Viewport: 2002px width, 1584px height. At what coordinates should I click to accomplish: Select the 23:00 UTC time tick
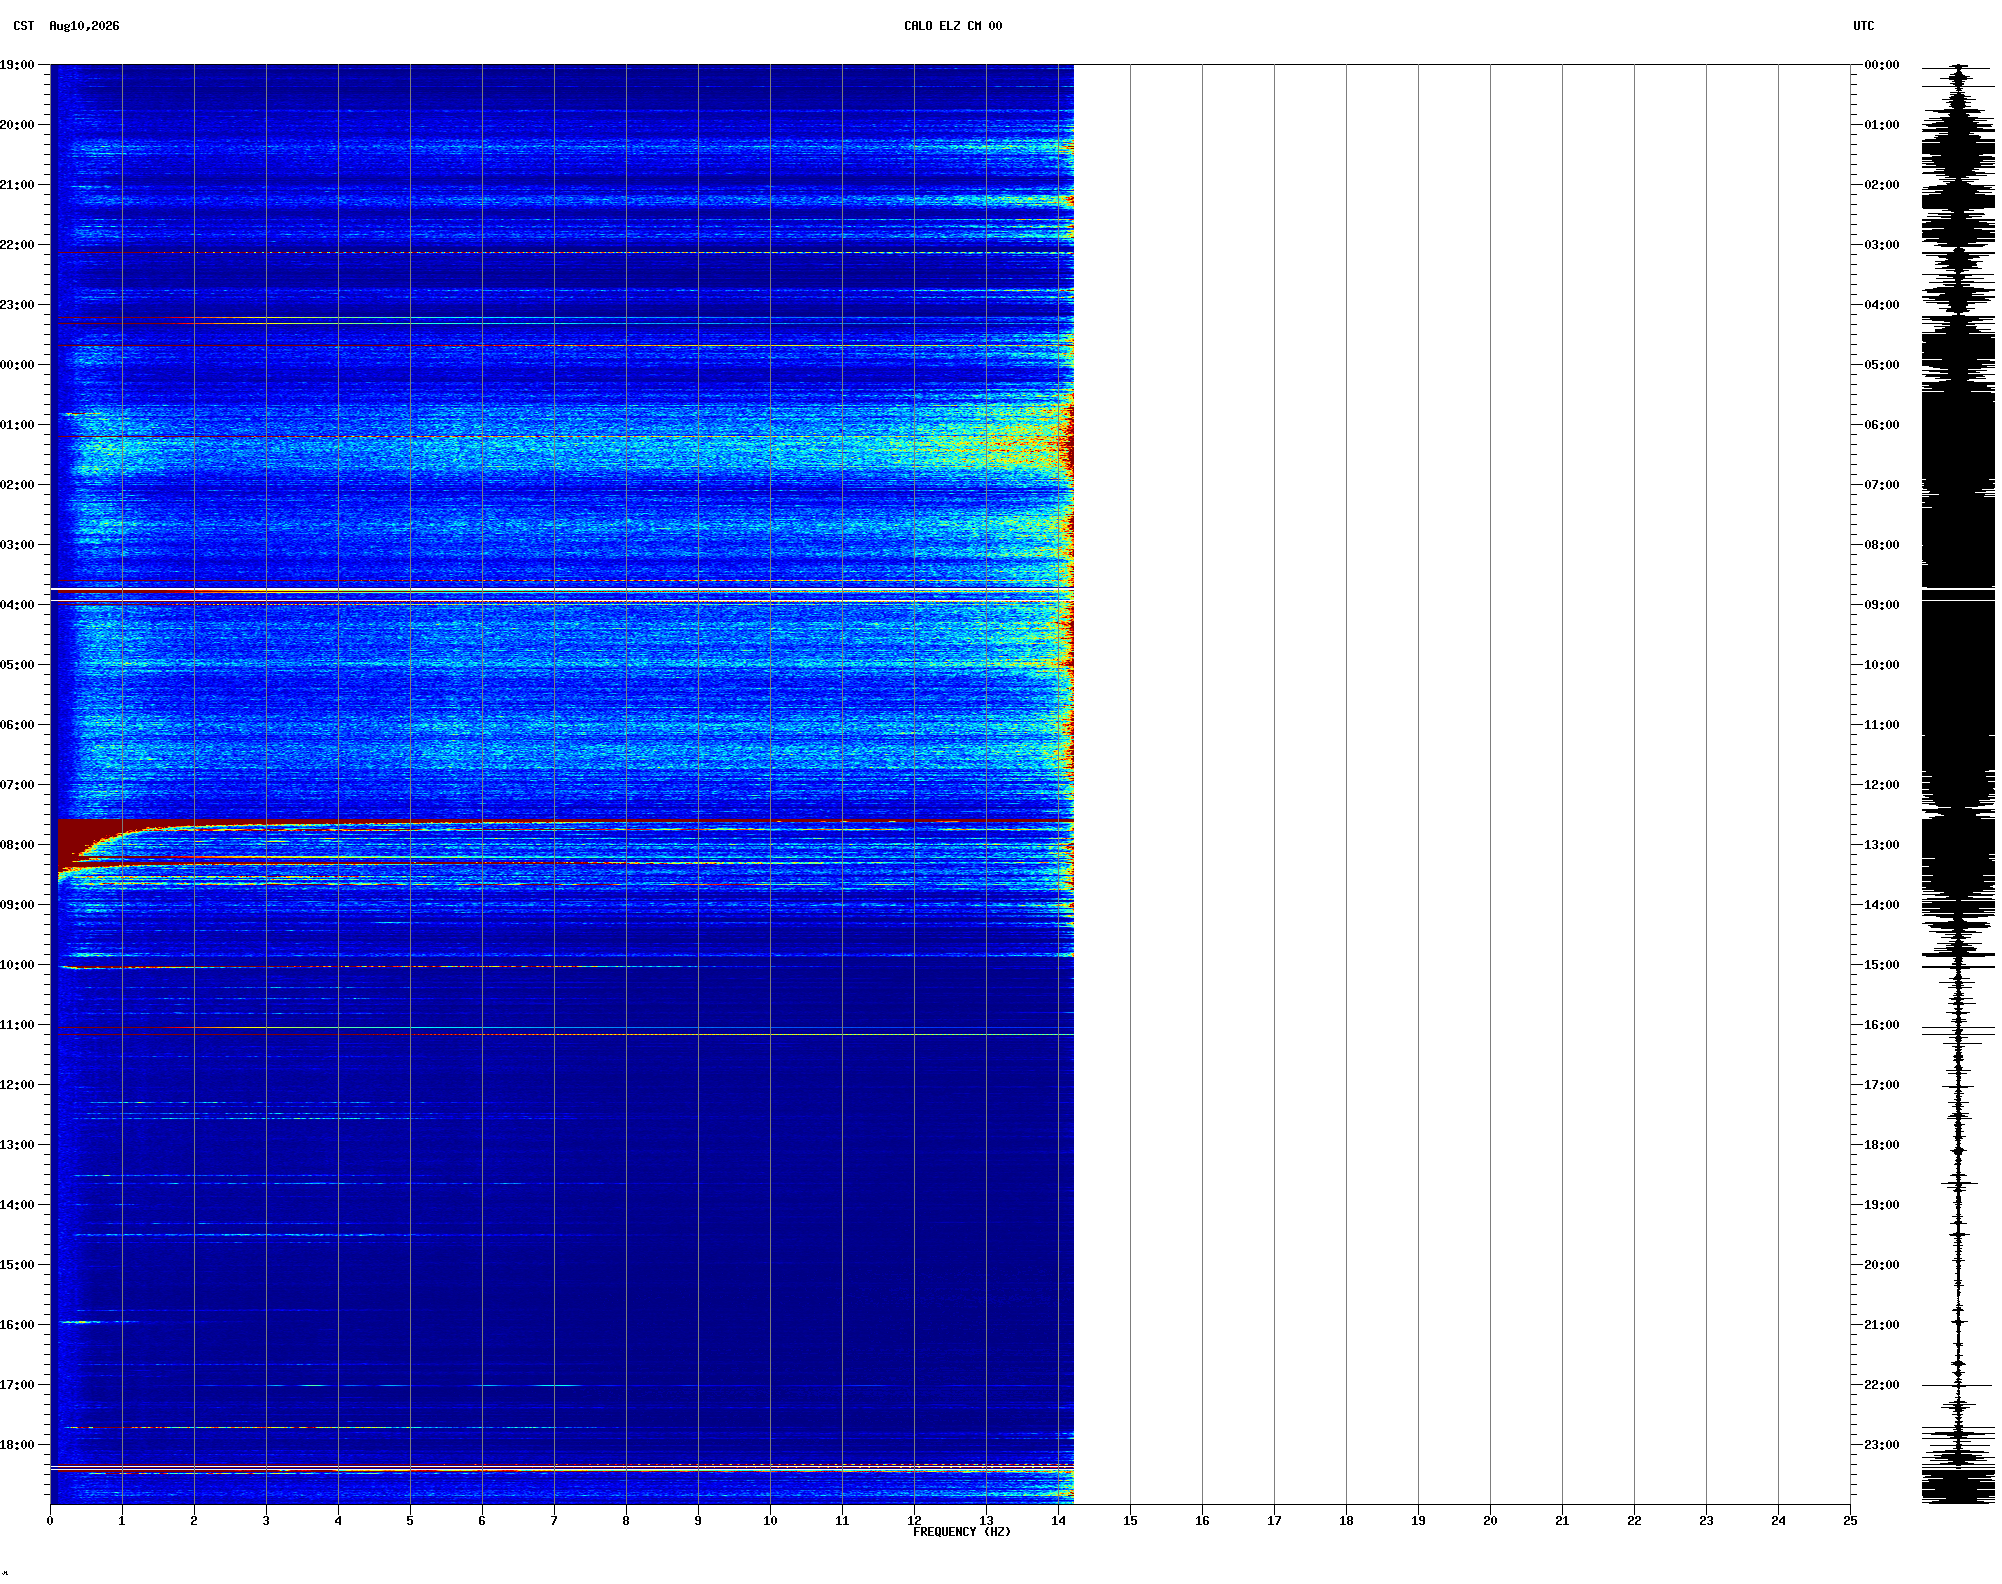click(1881, 1445)
